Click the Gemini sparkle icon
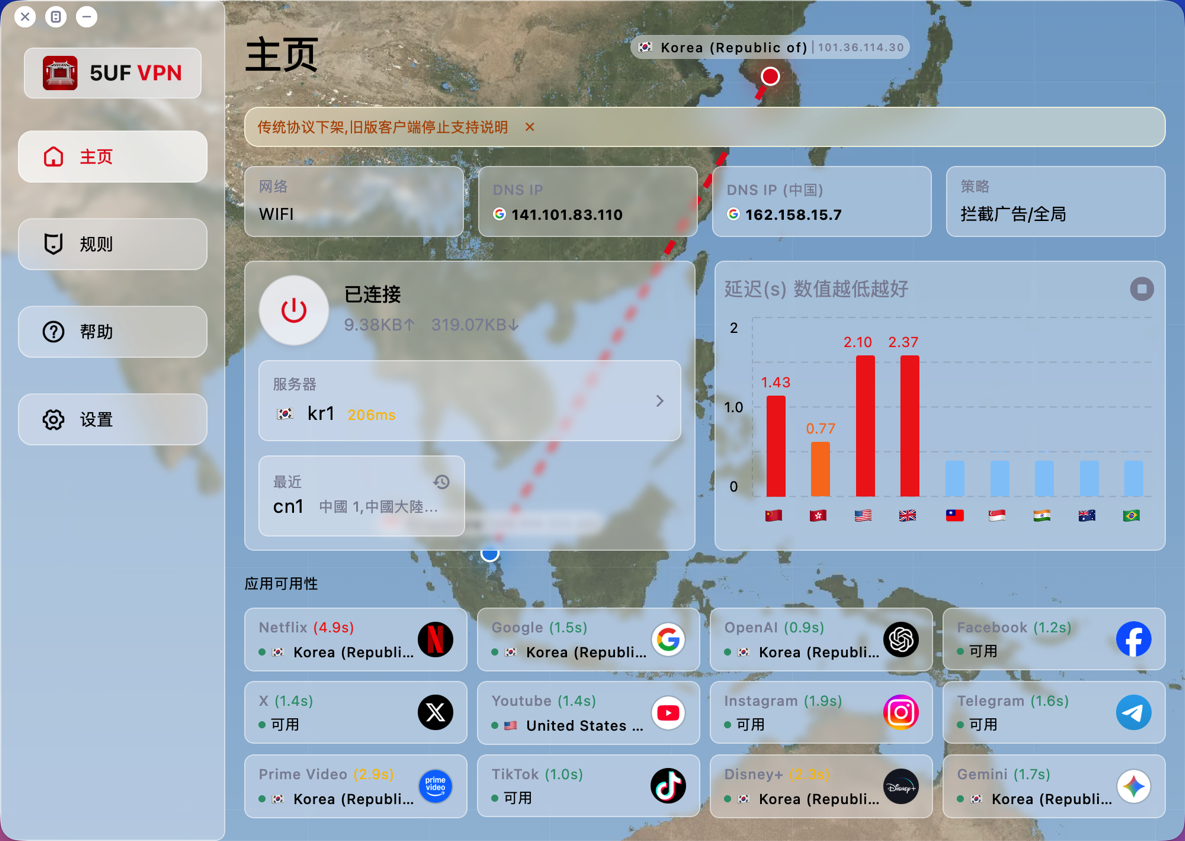The height and width of the screenshot is (841, 1185). (1133, 786)
